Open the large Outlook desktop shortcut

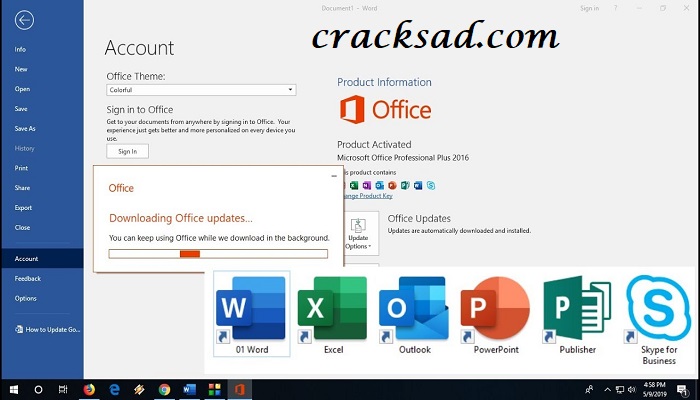coord(414,314)
